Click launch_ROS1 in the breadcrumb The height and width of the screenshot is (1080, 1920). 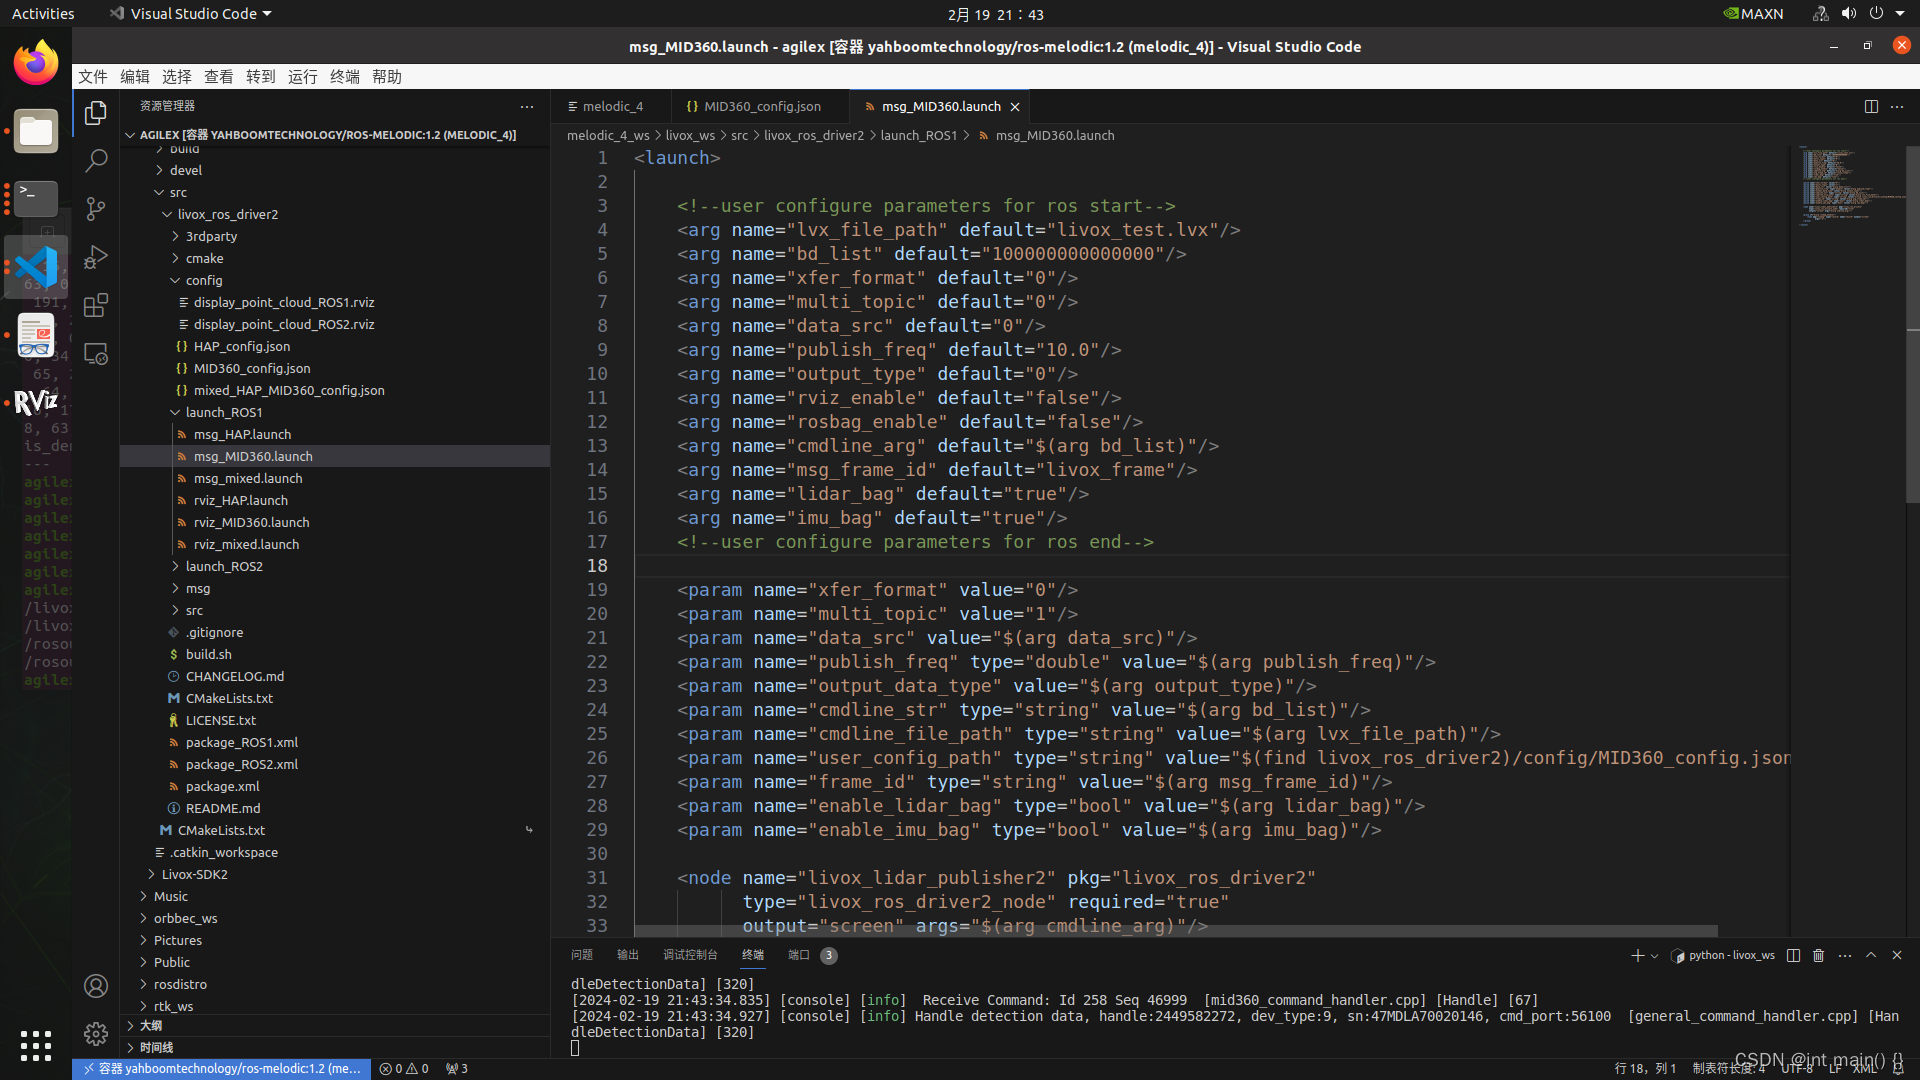tap(919, 135)
